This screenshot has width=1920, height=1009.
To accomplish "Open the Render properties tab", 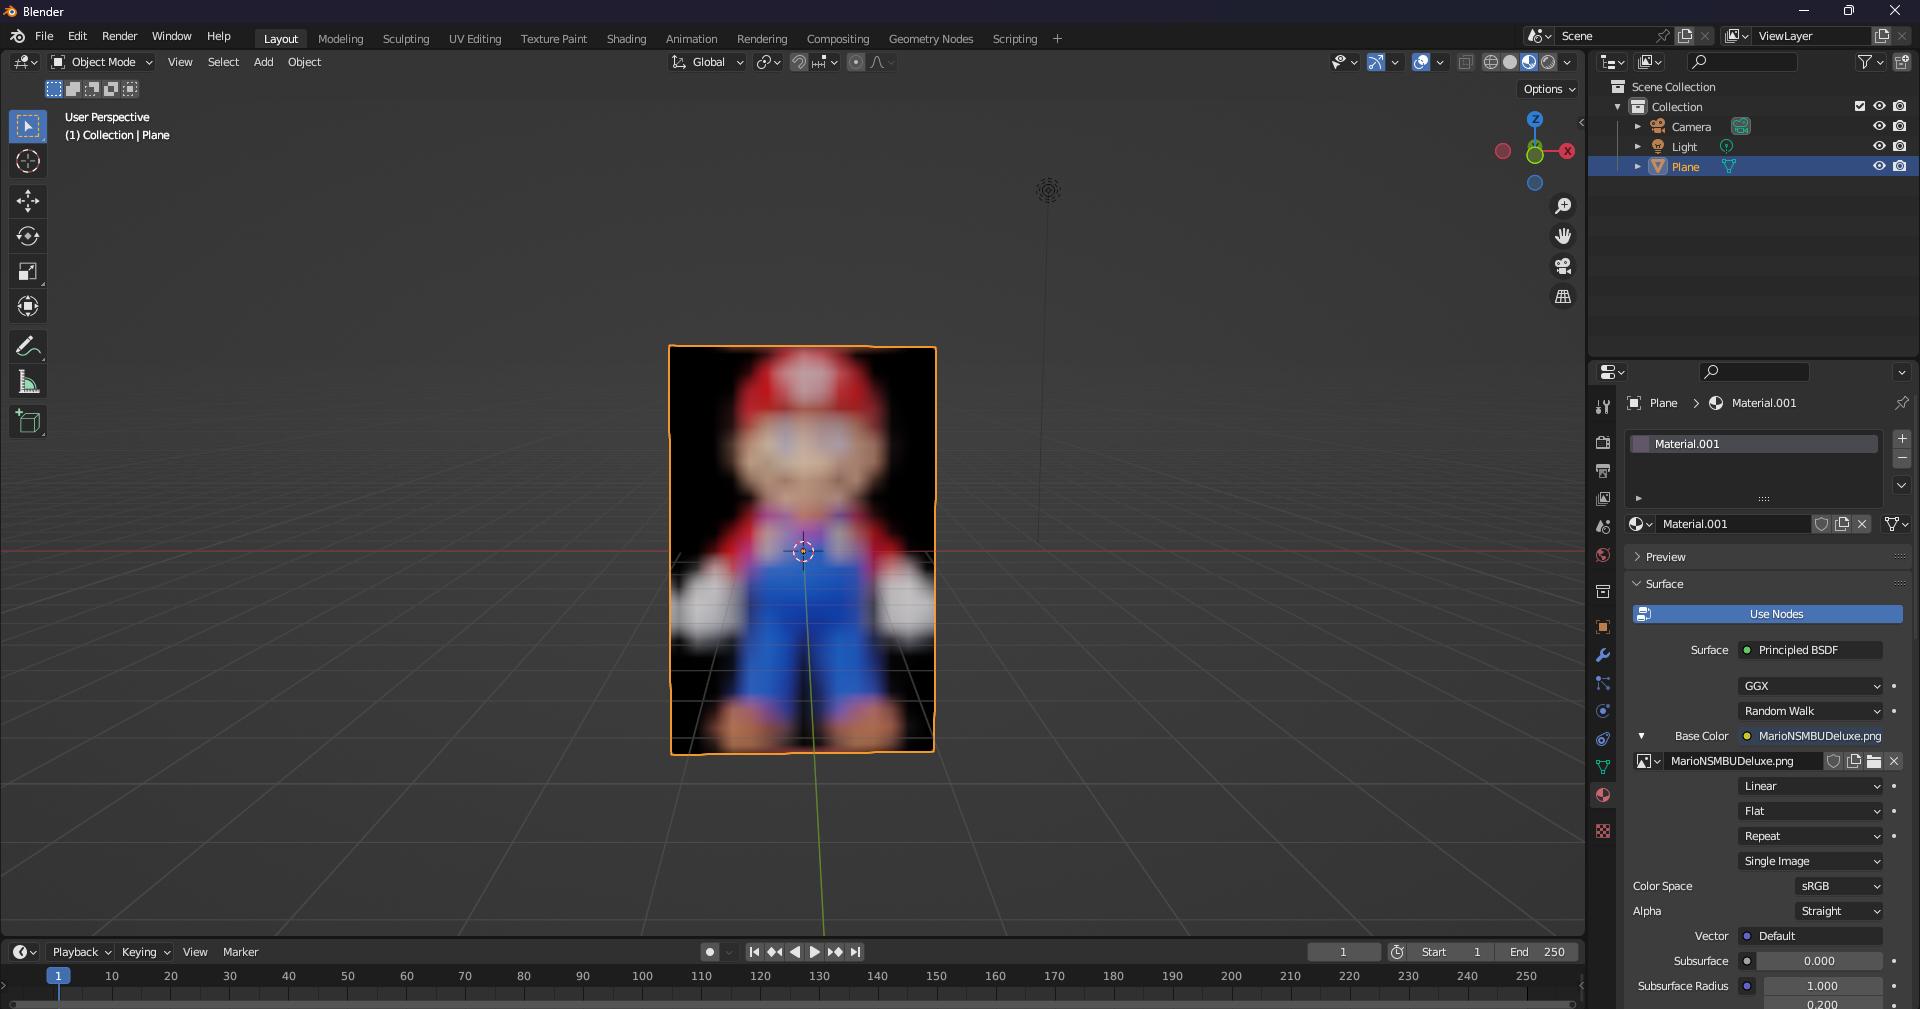I will 1603,442.
